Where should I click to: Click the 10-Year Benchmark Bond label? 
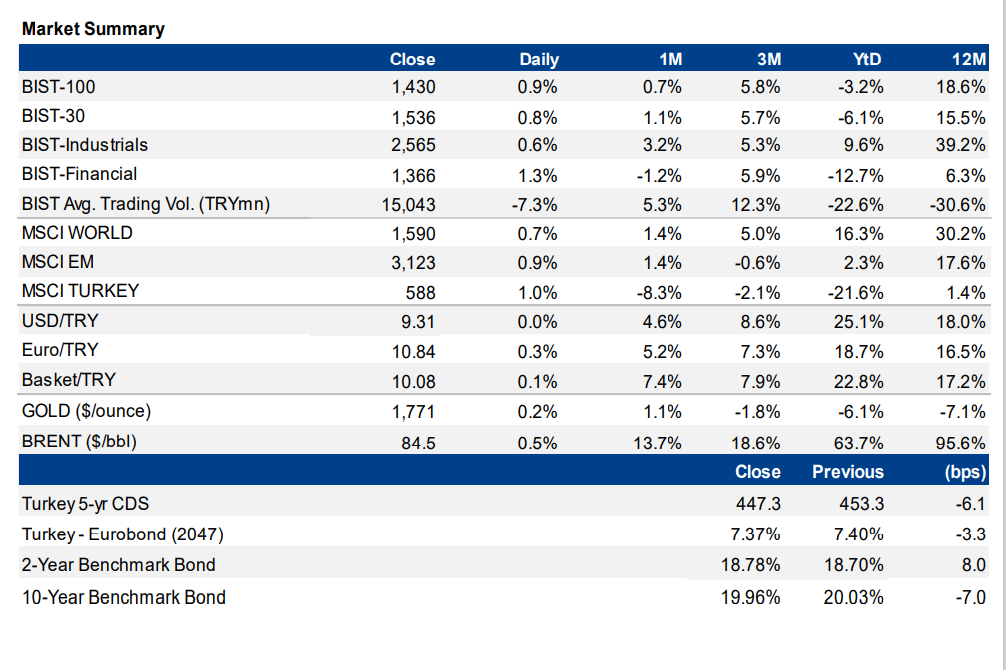click(x=123, y=598)
